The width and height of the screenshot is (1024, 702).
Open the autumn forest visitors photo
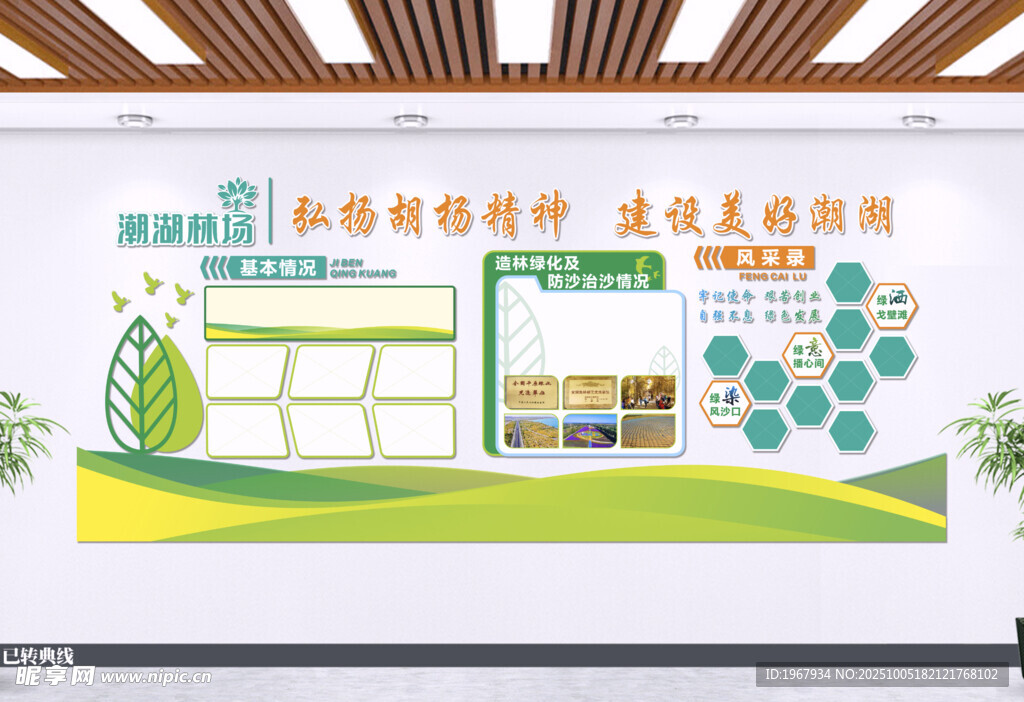648,392
